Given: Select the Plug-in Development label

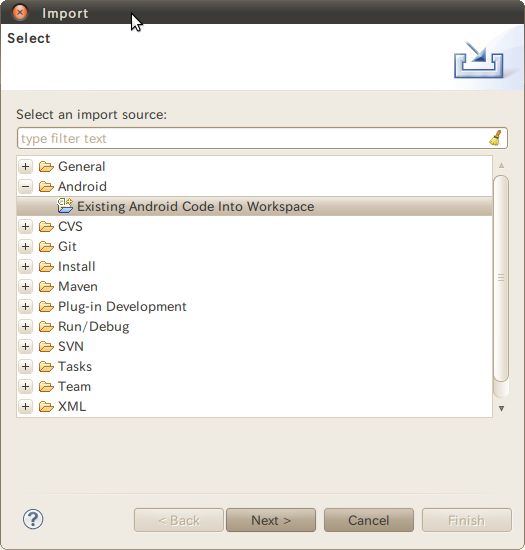Looking at the screenshot, I should click(122, 306).
